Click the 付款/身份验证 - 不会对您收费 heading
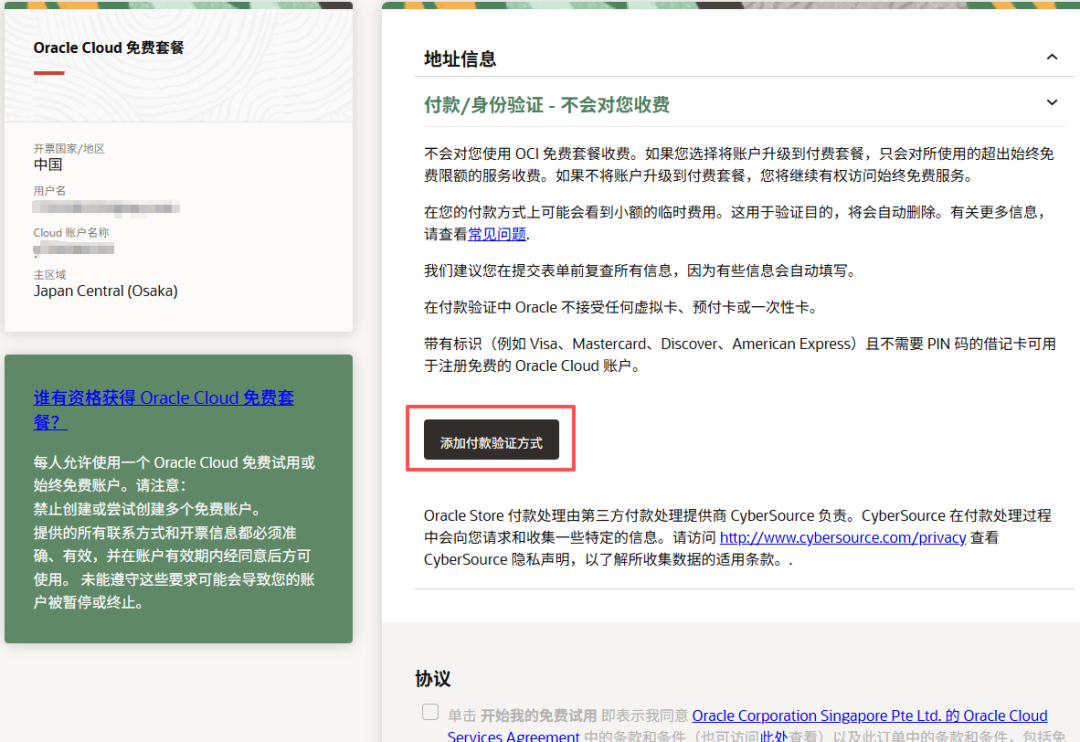1080x742 pixels. tap(546, 105)
